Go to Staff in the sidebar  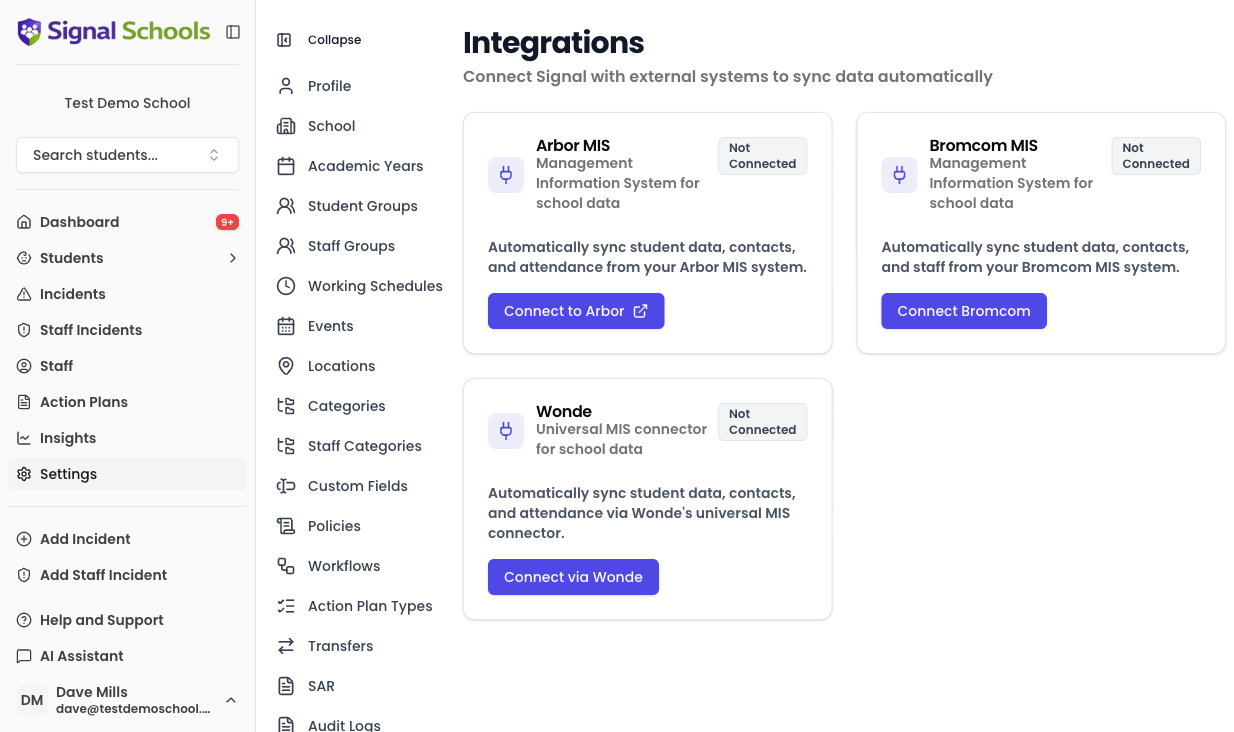tap(127, 366)
